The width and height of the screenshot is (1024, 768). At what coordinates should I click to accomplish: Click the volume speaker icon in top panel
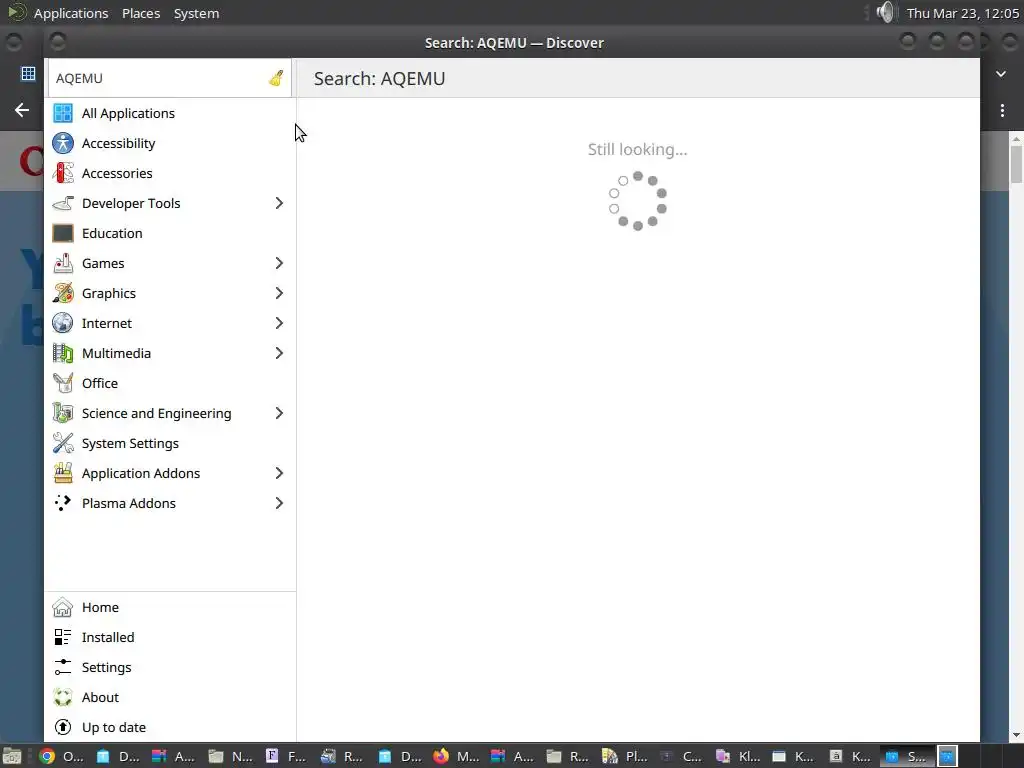click(x=886, y=12)
